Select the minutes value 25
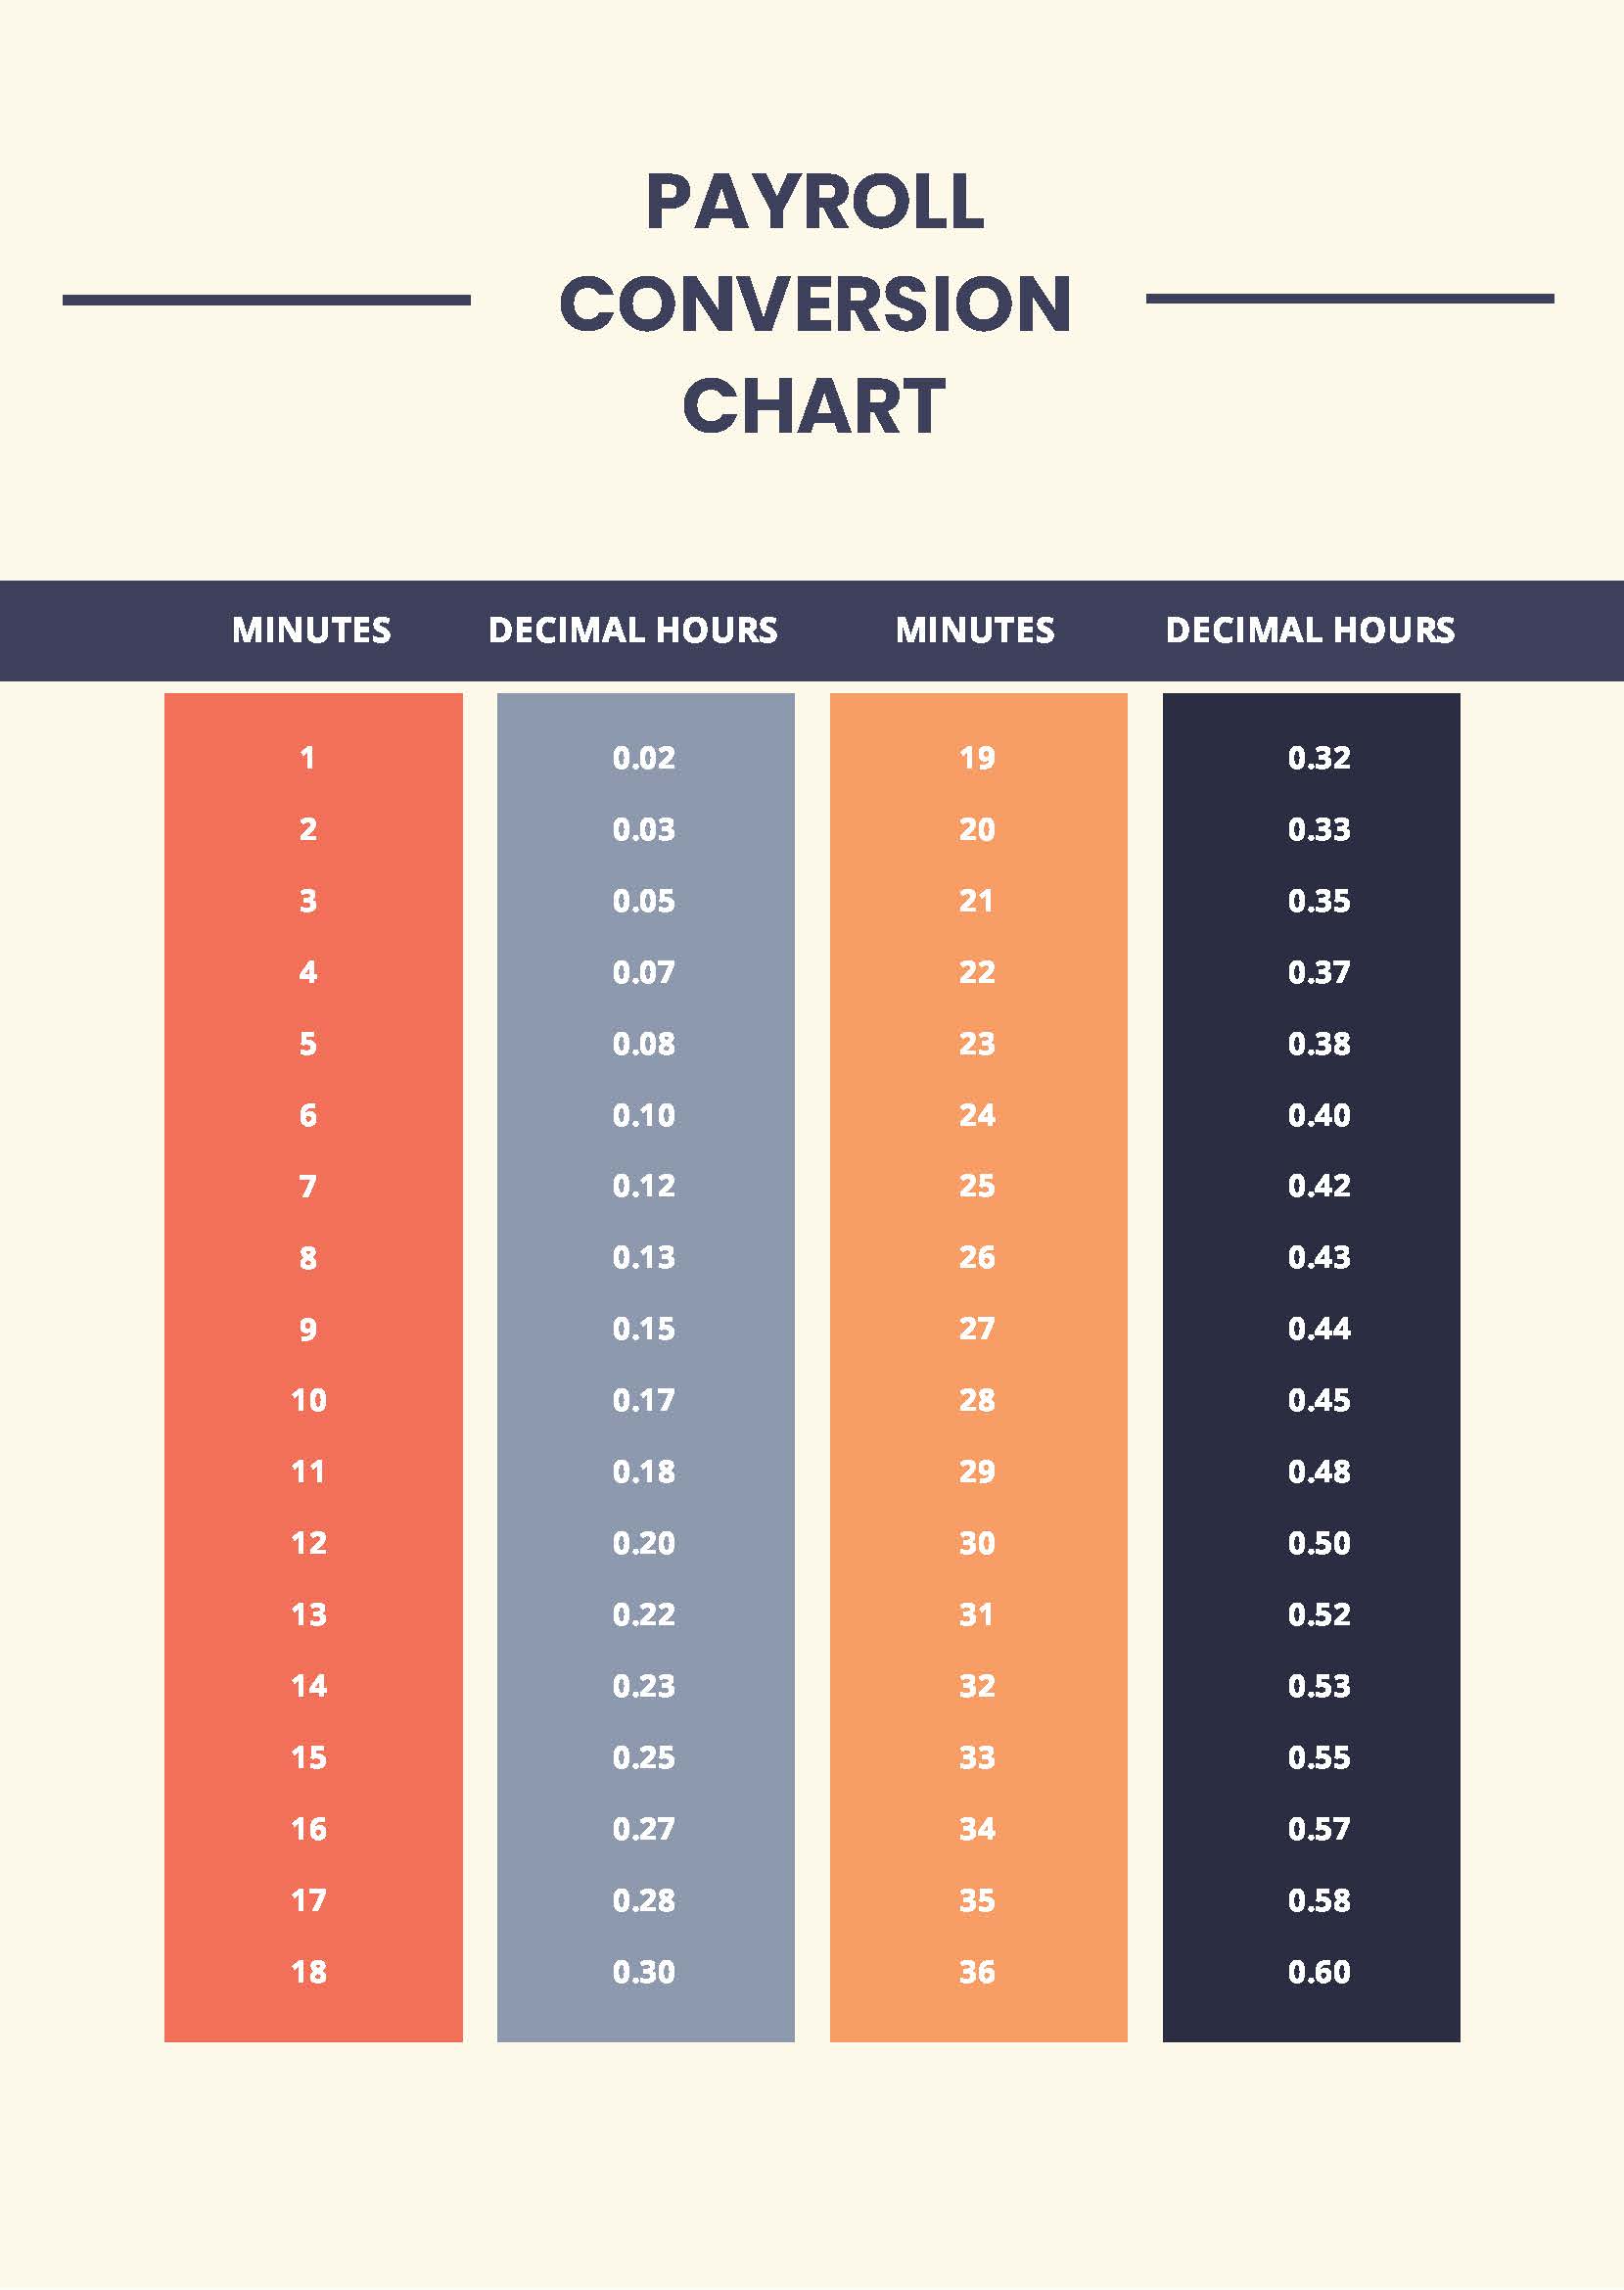The width and height of the screenshot is (1624, 2290). [977, 1186]
